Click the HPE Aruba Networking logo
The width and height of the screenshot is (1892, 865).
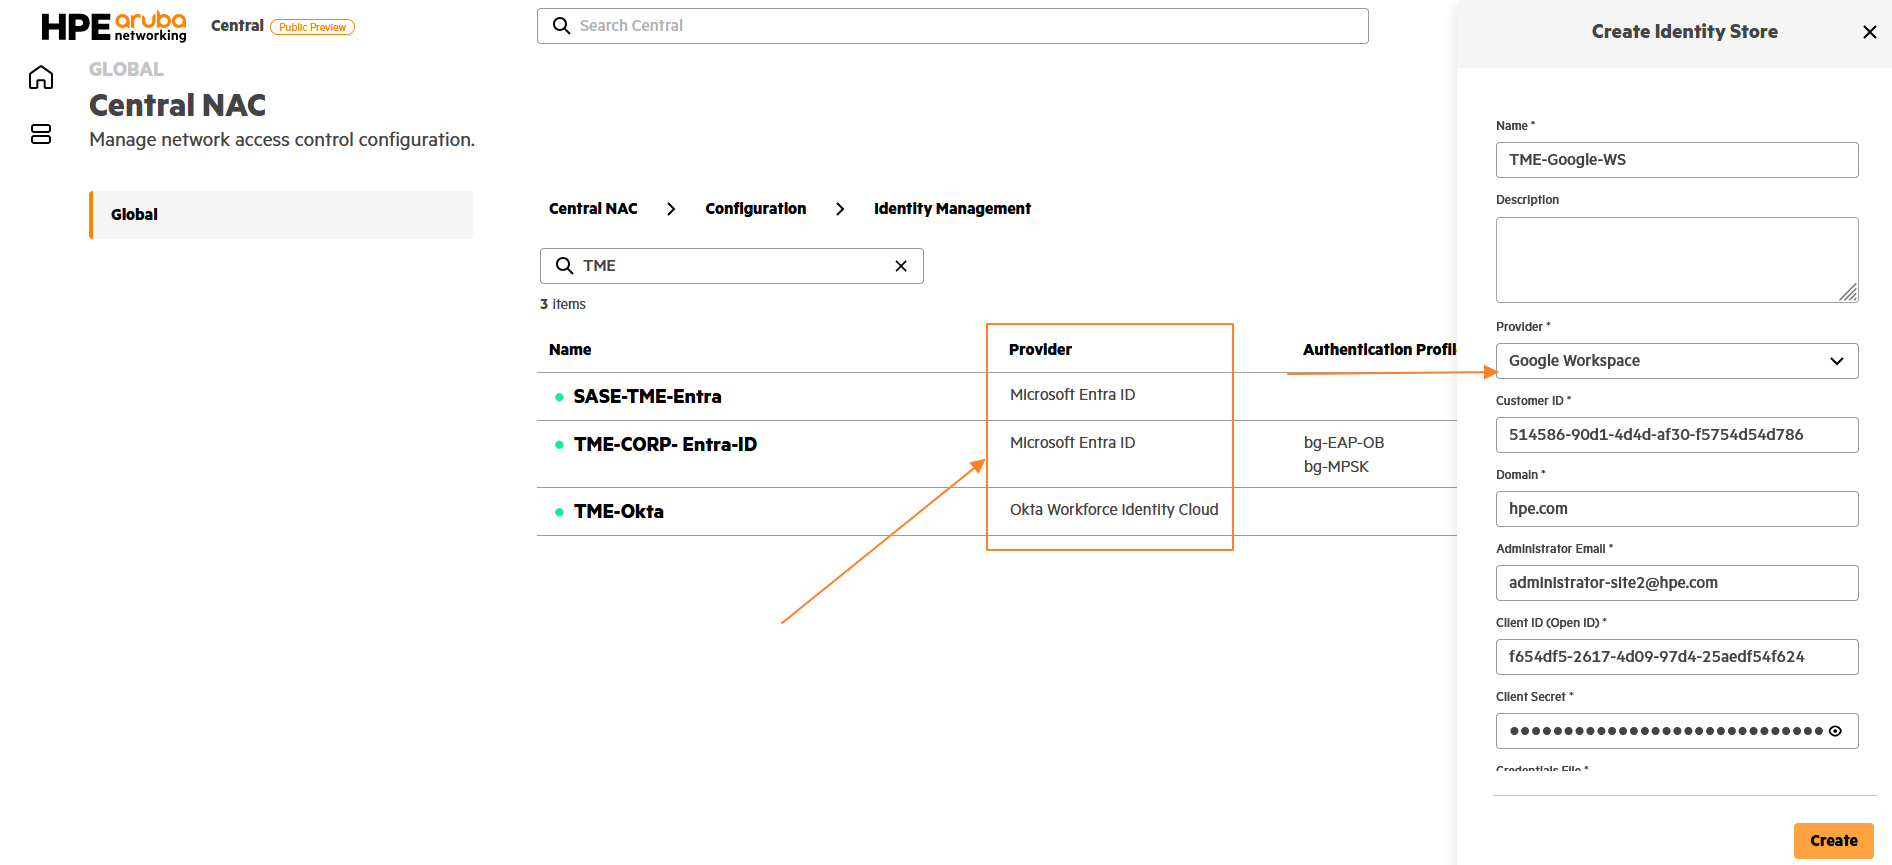pyautogui.click(x=114, y=26)
